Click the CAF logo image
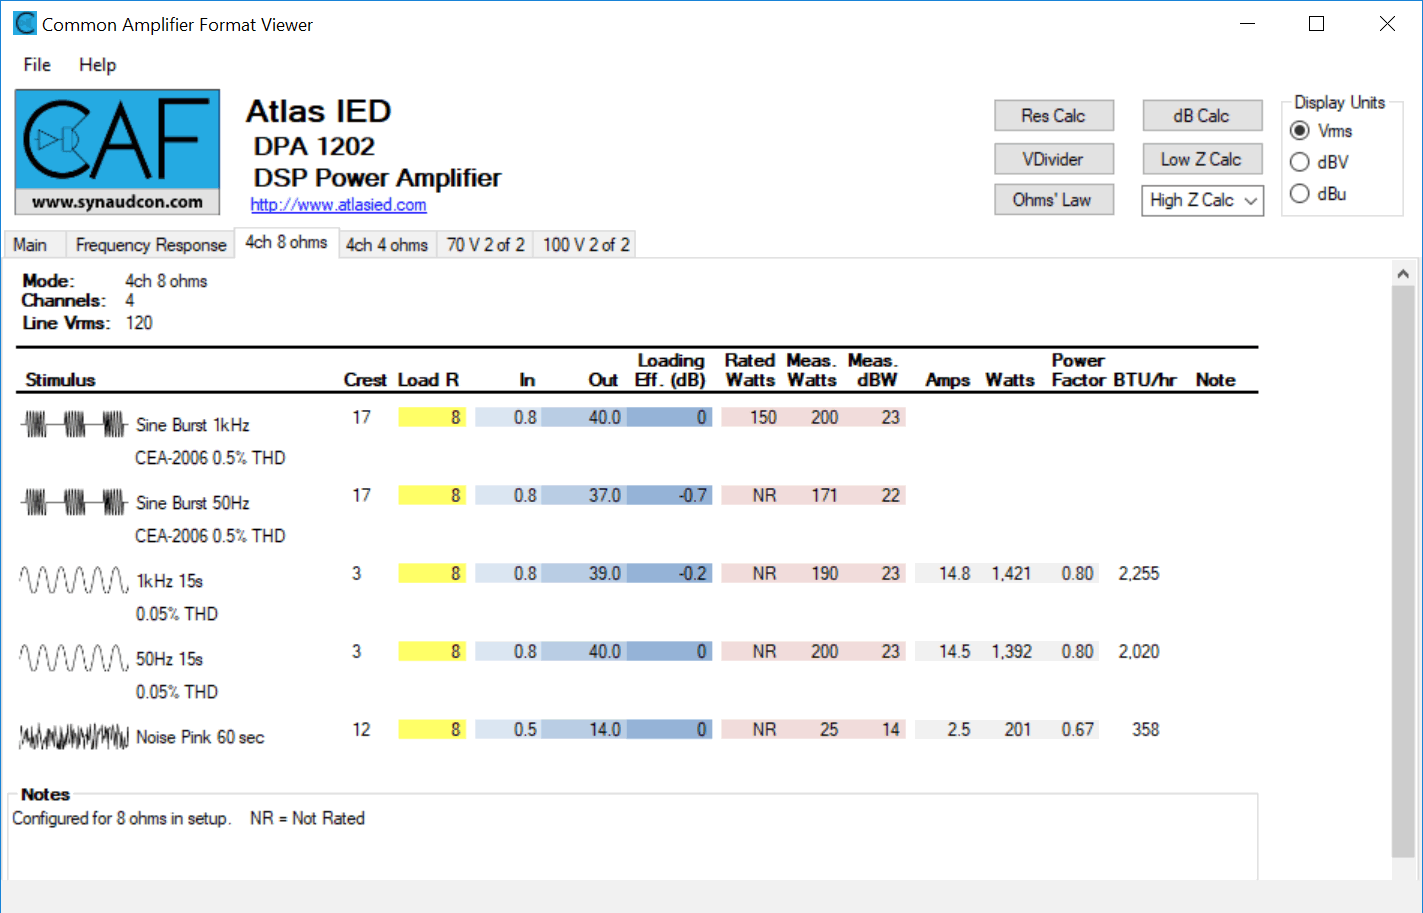Viewport: 1423px width, 913px height. pos(117,152)
